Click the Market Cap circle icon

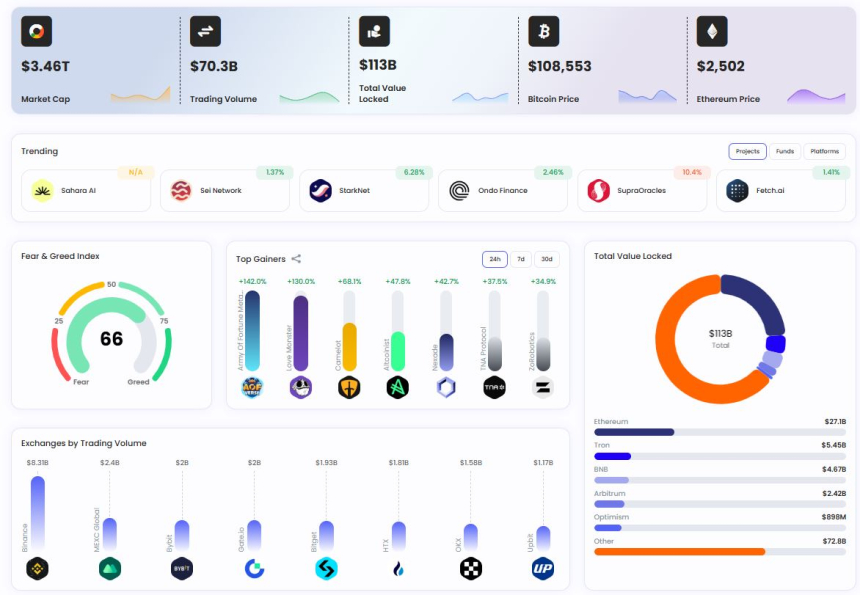pos(37,32)
